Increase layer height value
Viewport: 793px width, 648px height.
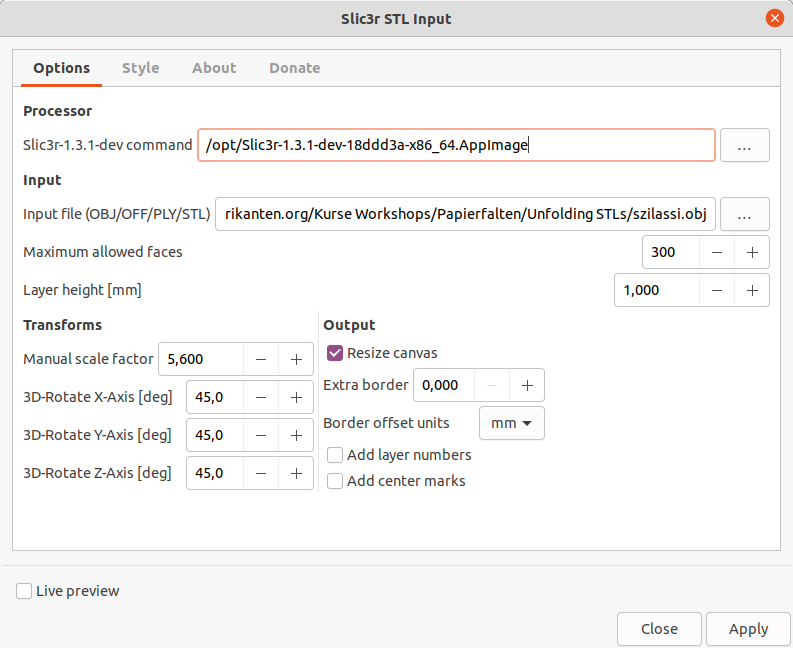pyautogui.click(x=752, y=290)
